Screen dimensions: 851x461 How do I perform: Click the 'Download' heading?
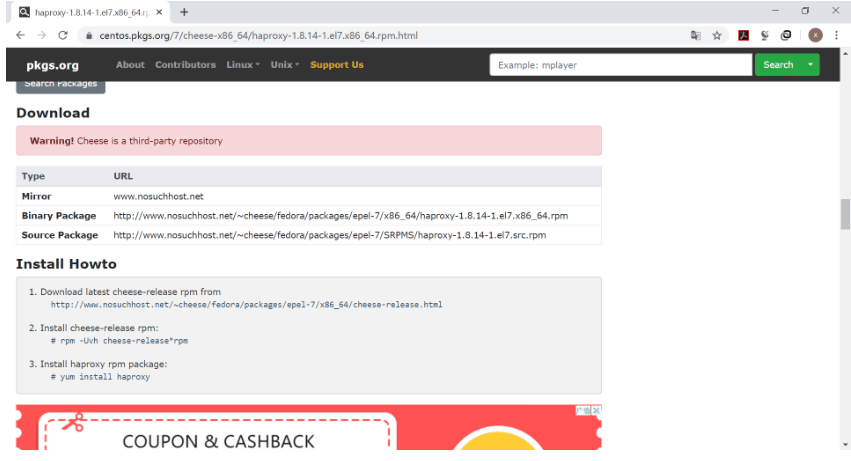tap(53, 113)
